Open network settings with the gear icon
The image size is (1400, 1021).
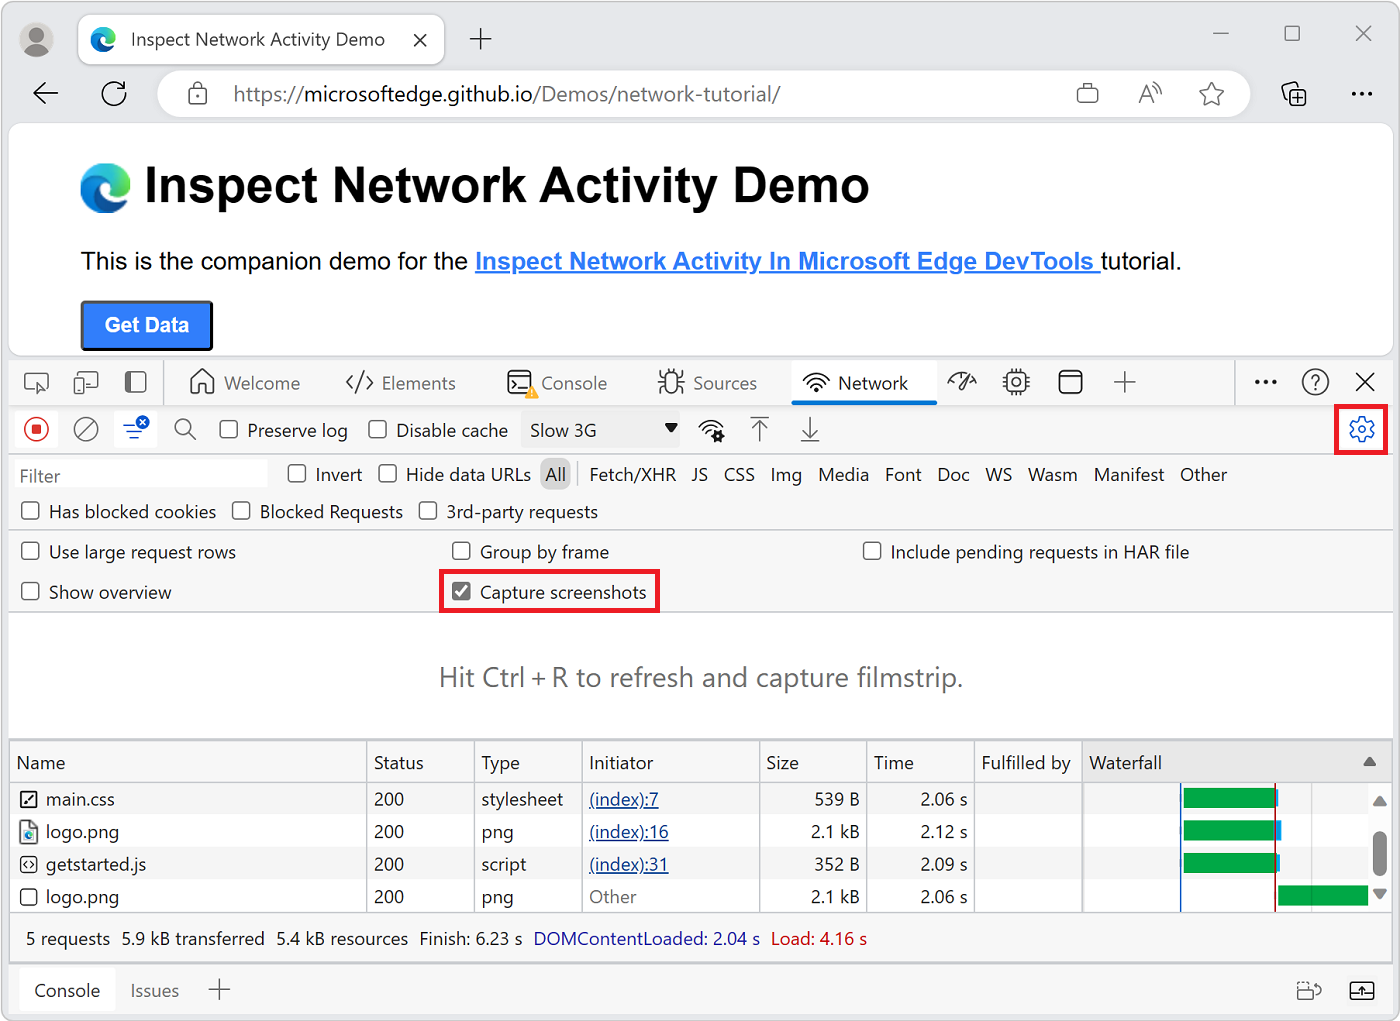click(x=1361, y=429)
